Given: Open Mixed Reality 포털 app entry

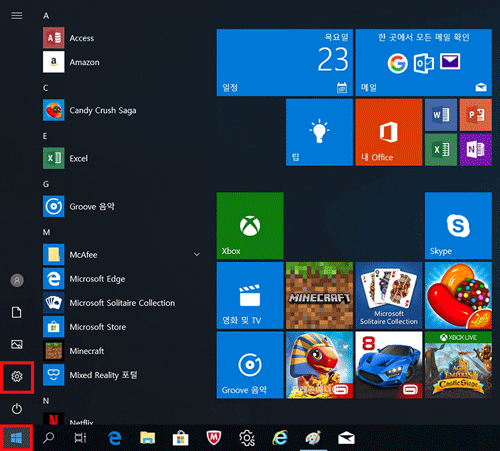Looking at the screenshot, I should 122,375.
